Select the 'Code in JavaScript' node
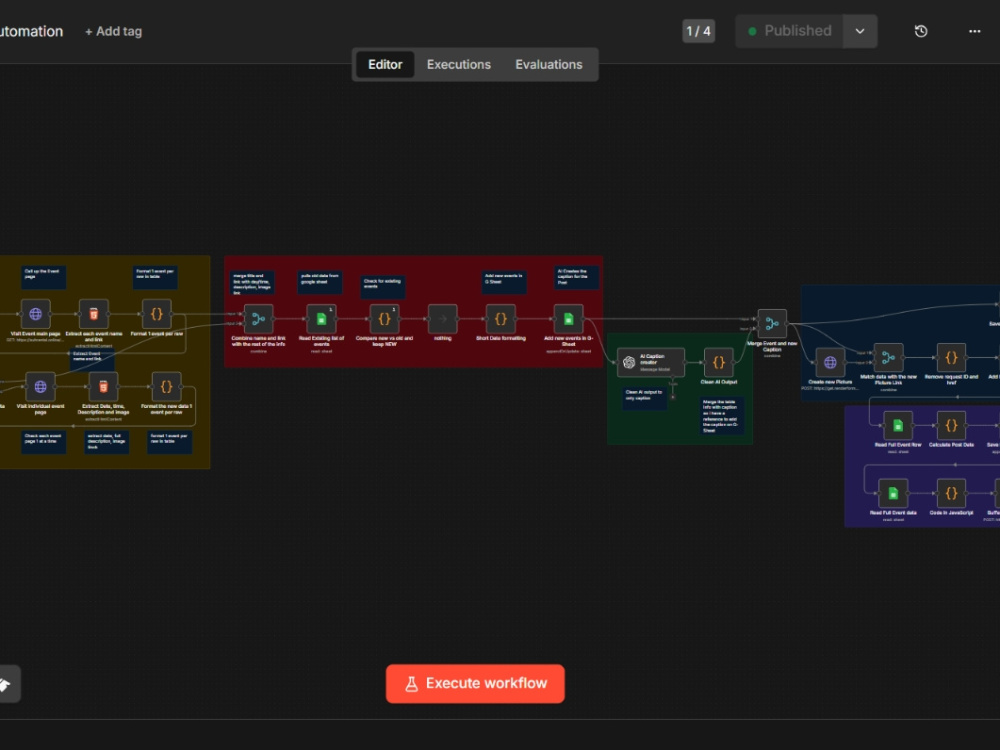1000x750 pixels. 951,493
